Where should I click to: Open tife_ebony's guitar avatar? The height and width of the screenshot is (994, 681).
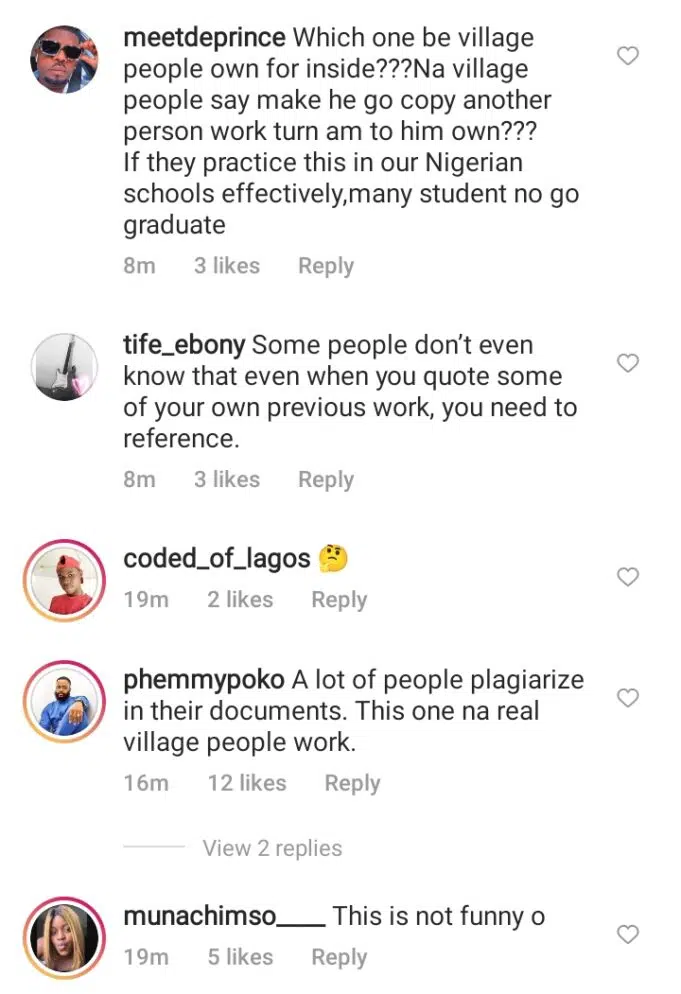tap(63, 366)
